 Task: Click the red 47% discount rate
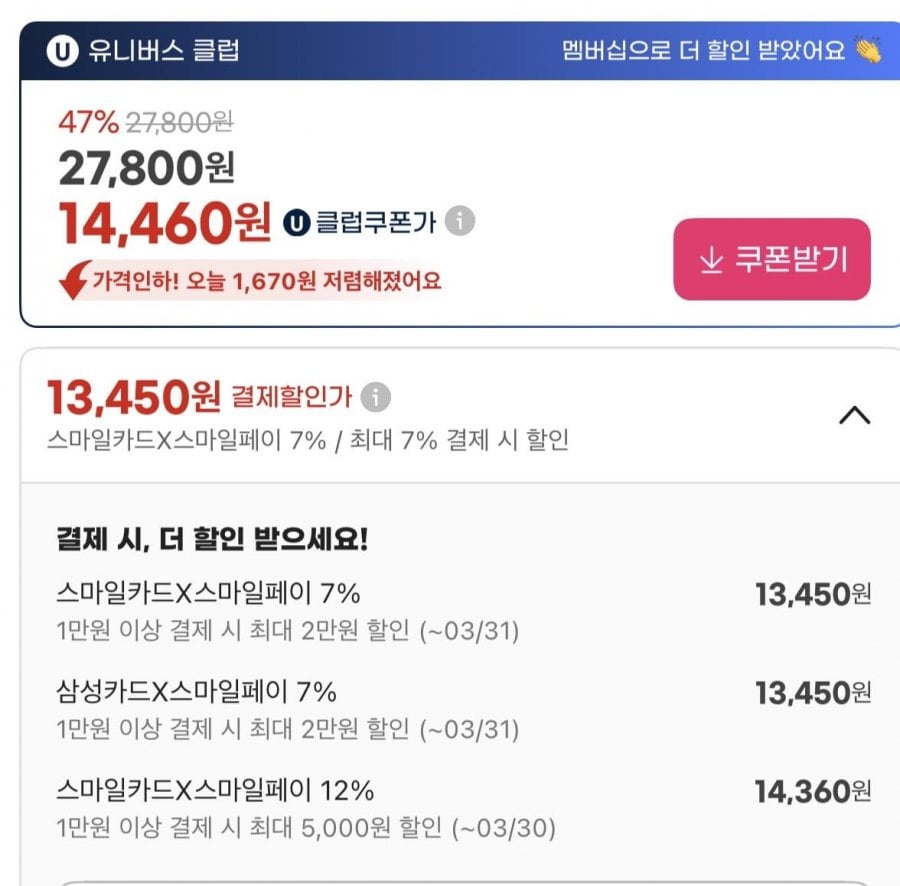tap(88, 122)
